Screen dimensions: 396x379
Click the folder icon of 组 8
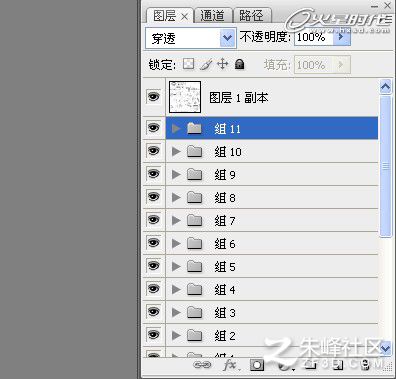195,197
